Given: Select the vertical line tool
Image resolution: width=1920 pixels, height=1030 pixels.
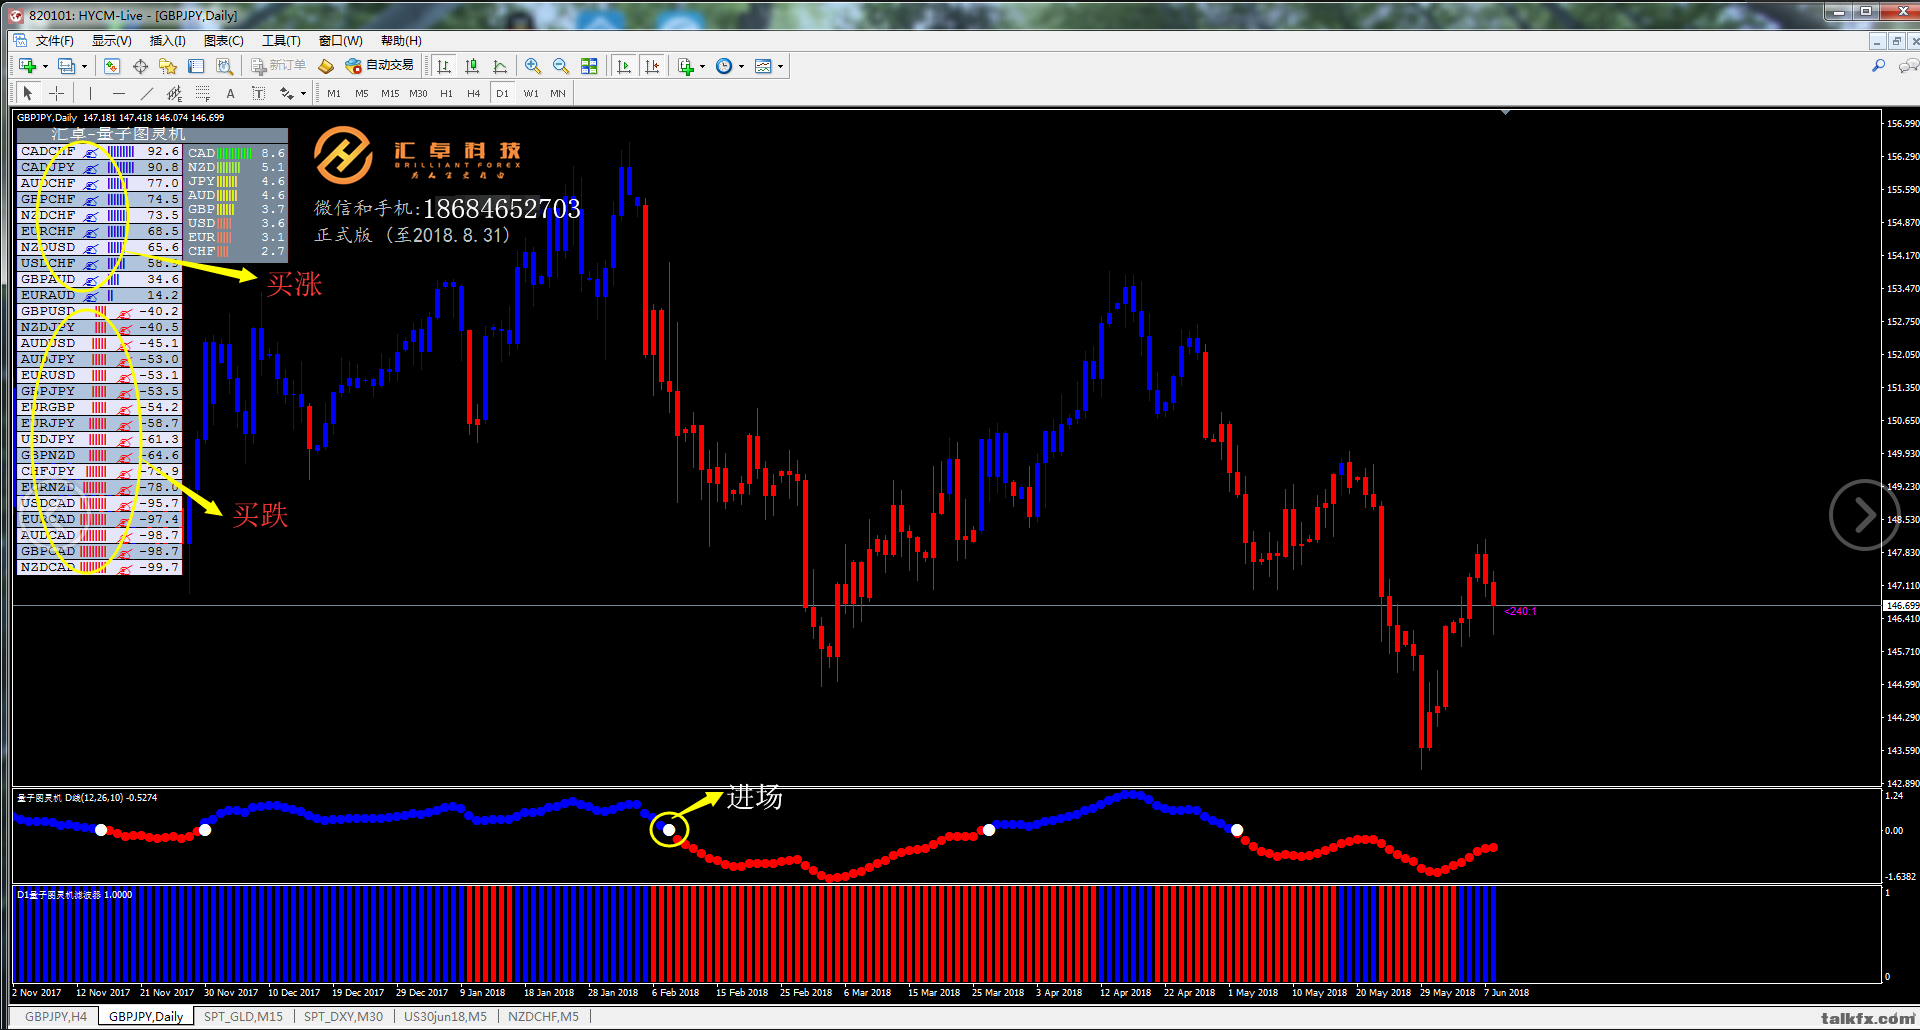Looking at the screenshot, I should (x=90, y=93).
